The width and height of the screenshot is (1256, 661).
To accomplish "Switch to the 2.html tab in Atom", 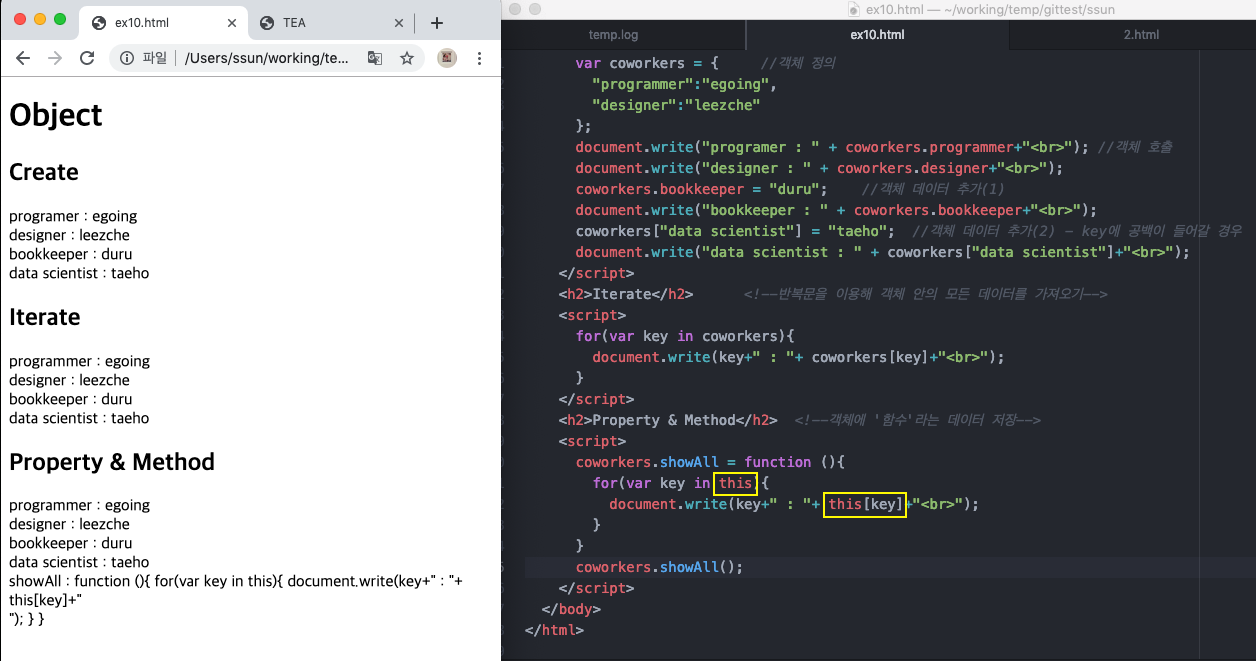I will [1141, 35].
